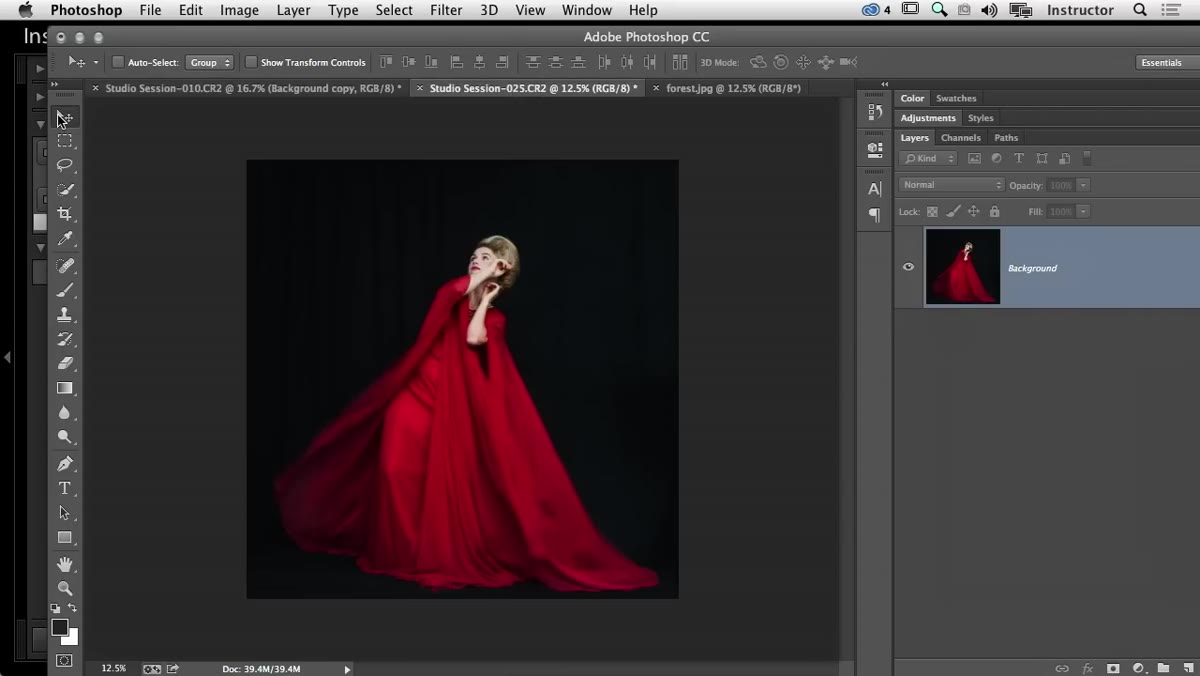Select the Brush tool
The height and width of the screenshot is (676, 1200).
point(65,290)
